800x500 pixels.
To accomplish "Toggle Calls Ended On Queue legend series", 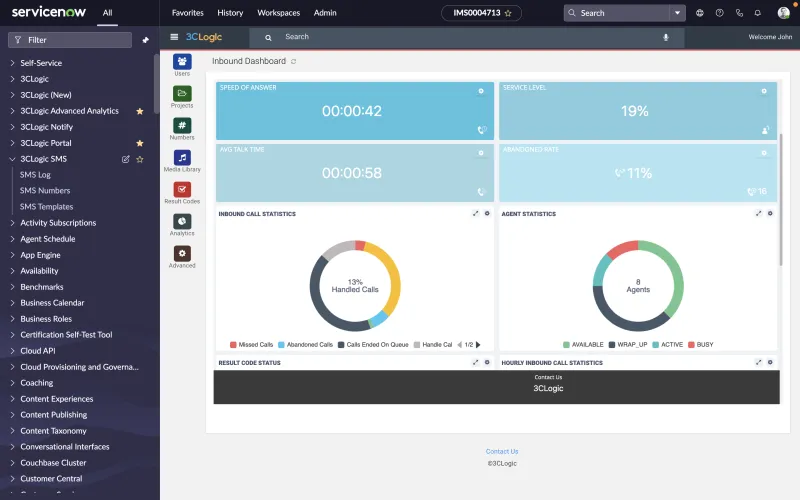I will pos(373,345).
